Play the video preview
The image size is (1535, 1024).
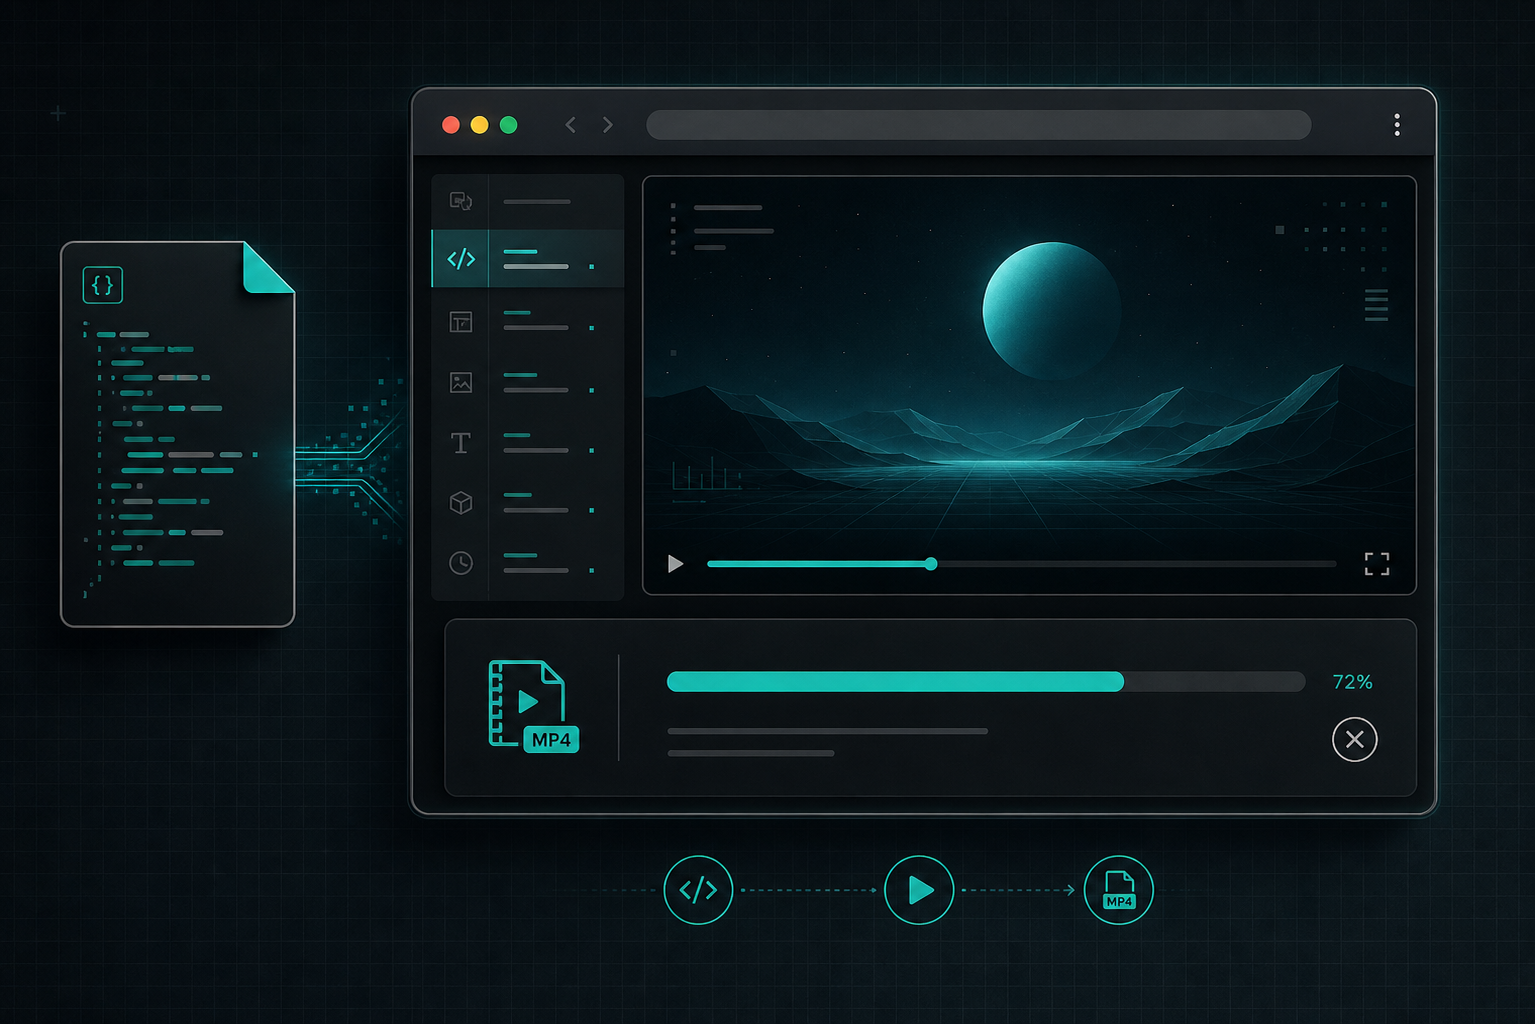pyautogui.click(x=676, y=564)
